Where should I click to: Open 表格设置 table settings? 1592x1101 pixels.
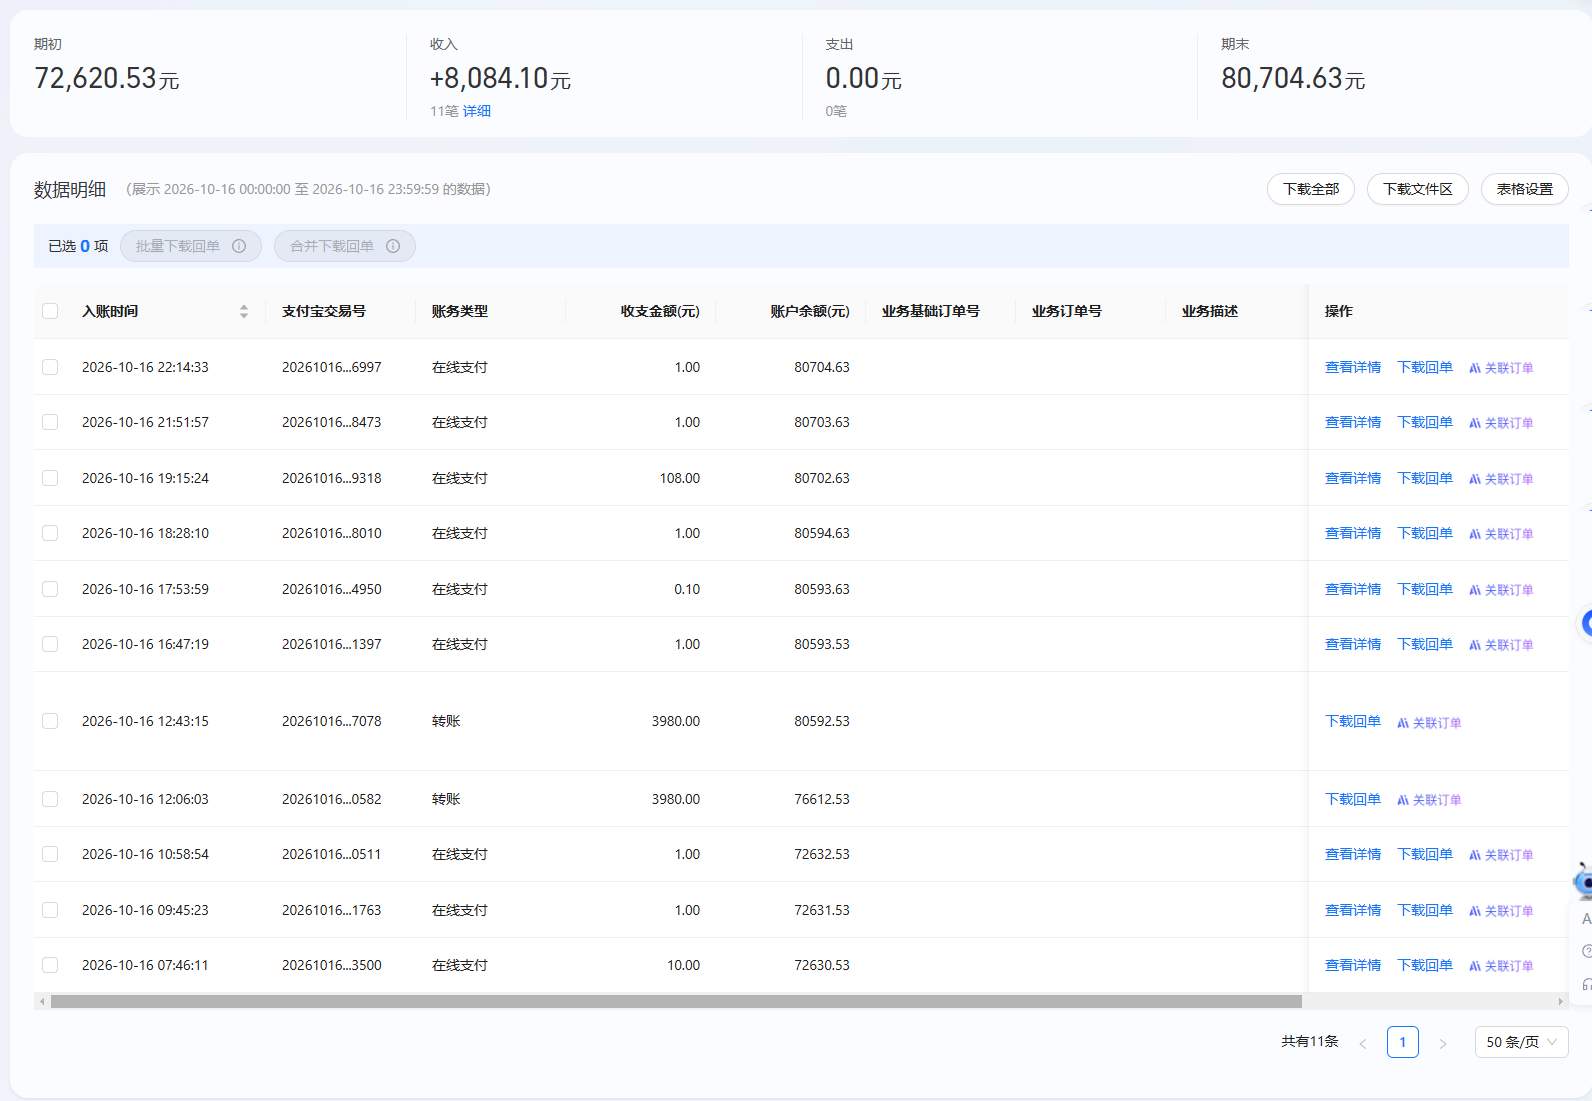point(1524,189)
